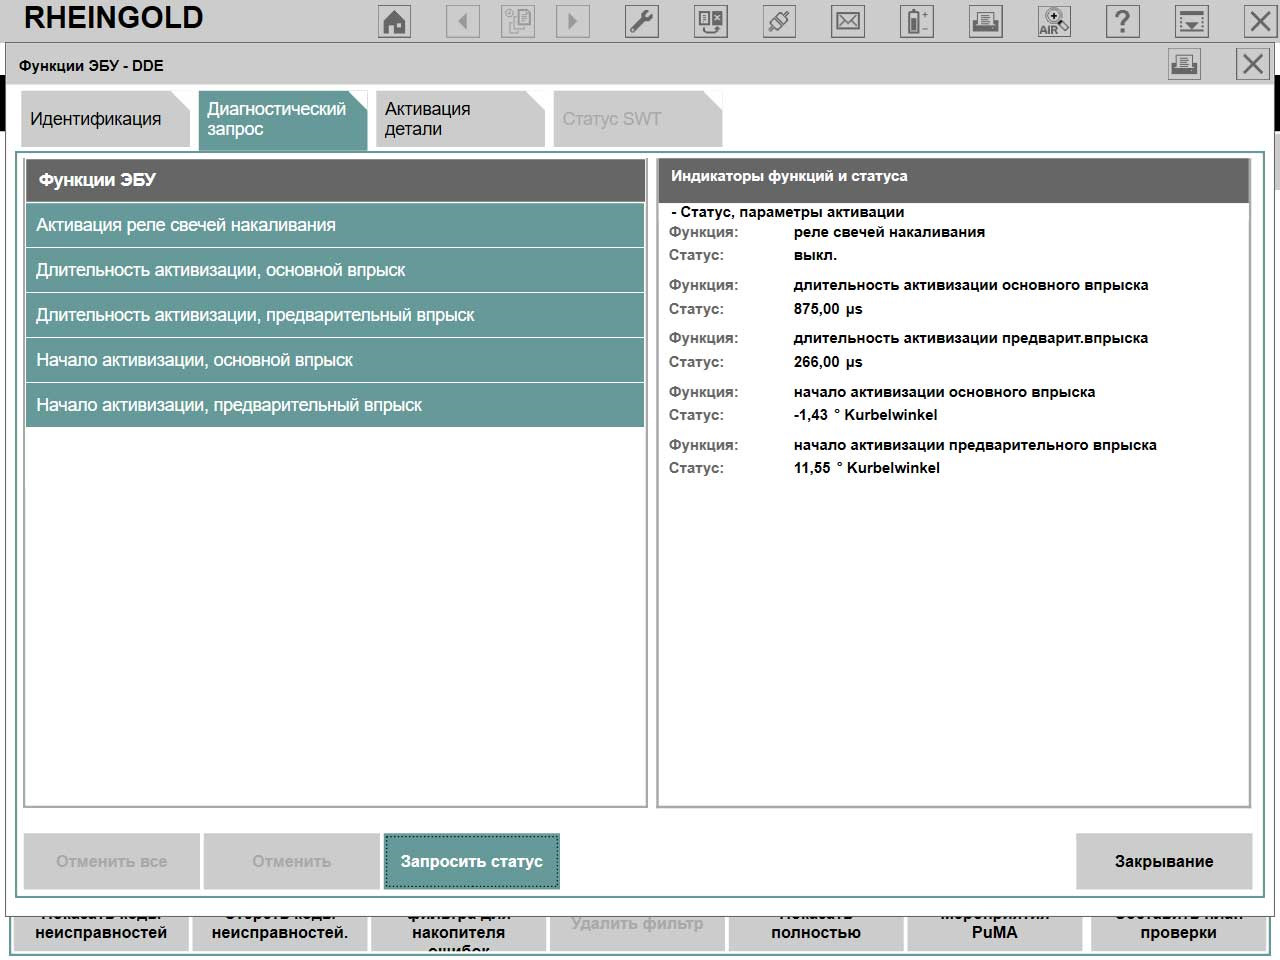Select the Диагностический запрос tab
The height and width of the screenshot is (960, 1280).
[x=283, y=119]
